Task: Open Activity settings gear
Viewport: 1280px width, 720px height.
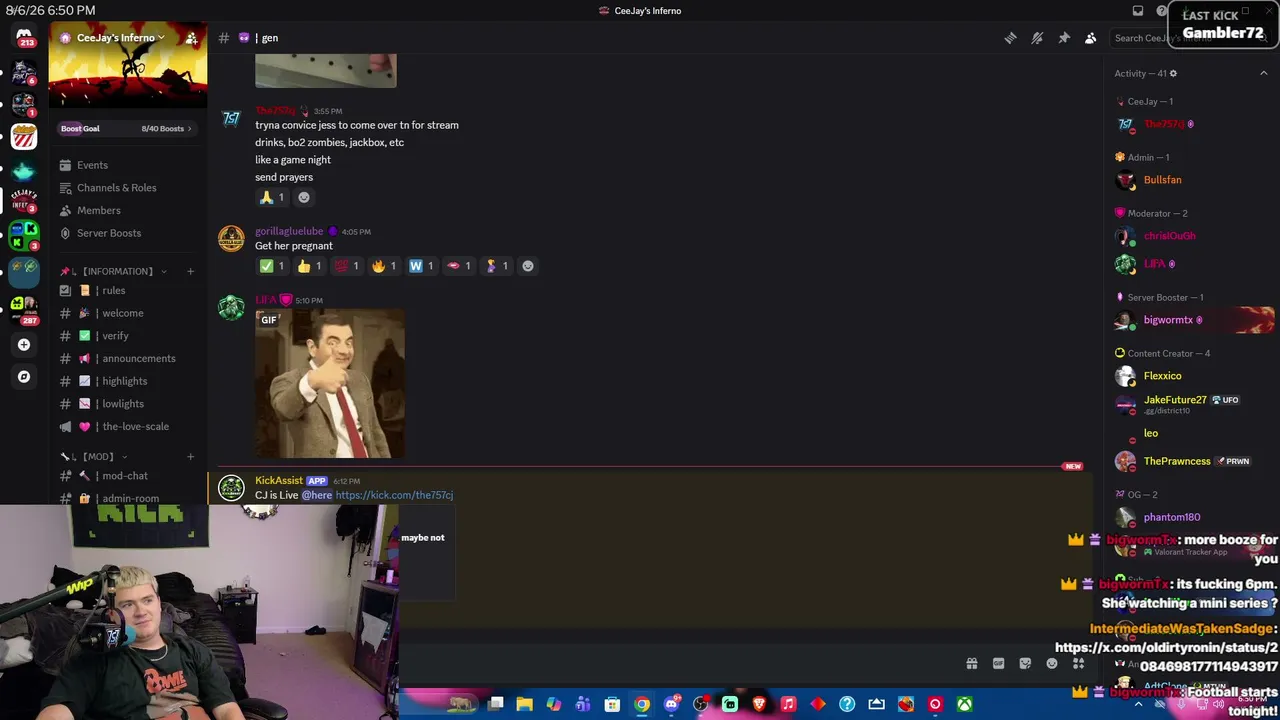Action: pyautogui.click(x=1173, y=73)
